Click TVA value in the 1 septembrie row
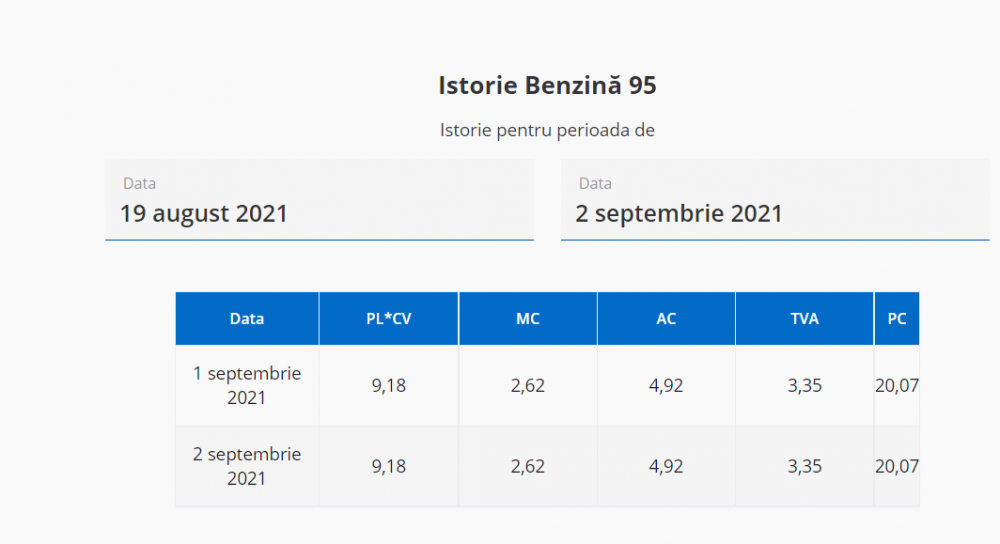1000x544 pixels. (x=804, y=385)
